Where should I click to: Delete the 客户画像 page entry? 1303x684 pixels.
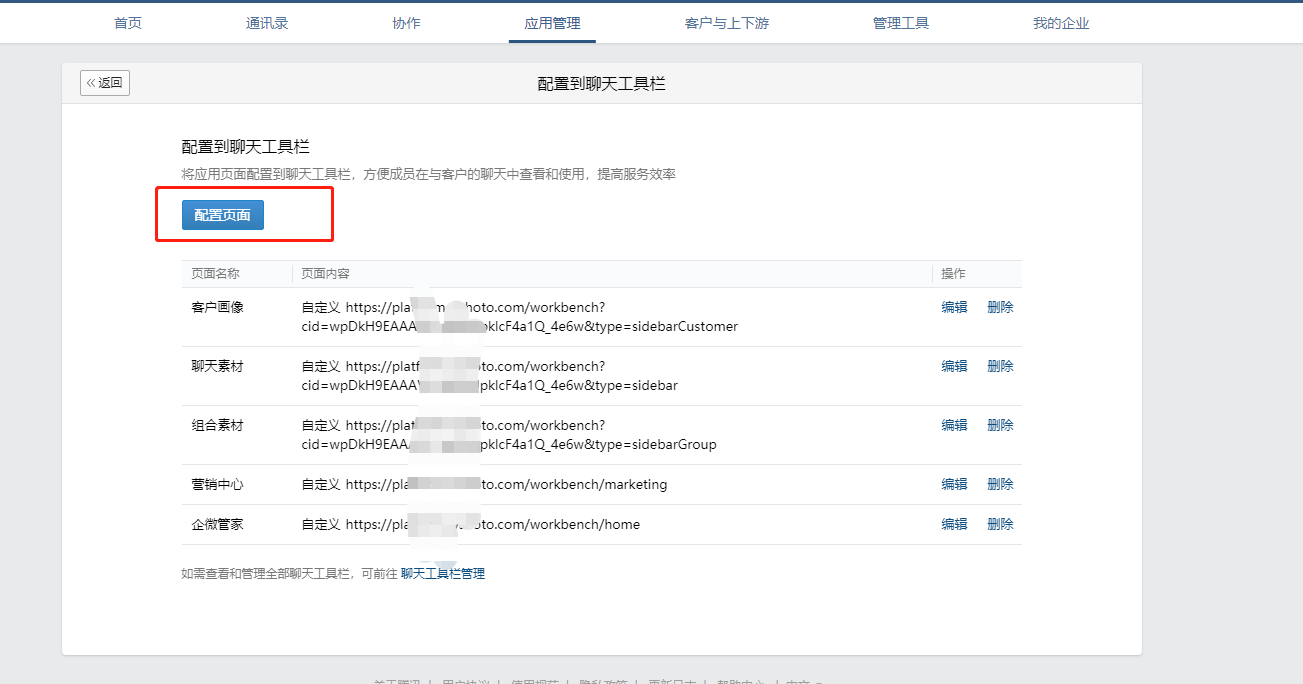pyautogui.click(x=1000, y=307)
